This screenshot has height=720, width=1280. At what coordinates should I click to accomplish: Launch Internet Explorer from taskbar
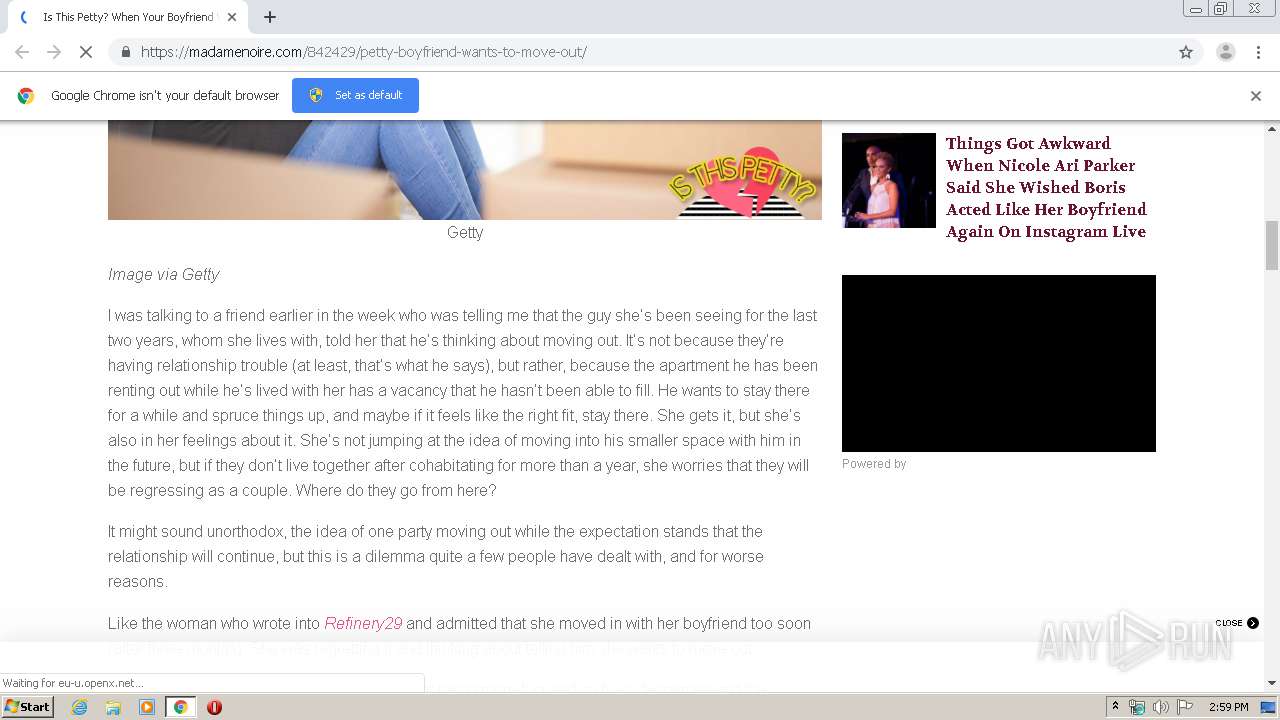click(x=80, y=707)
